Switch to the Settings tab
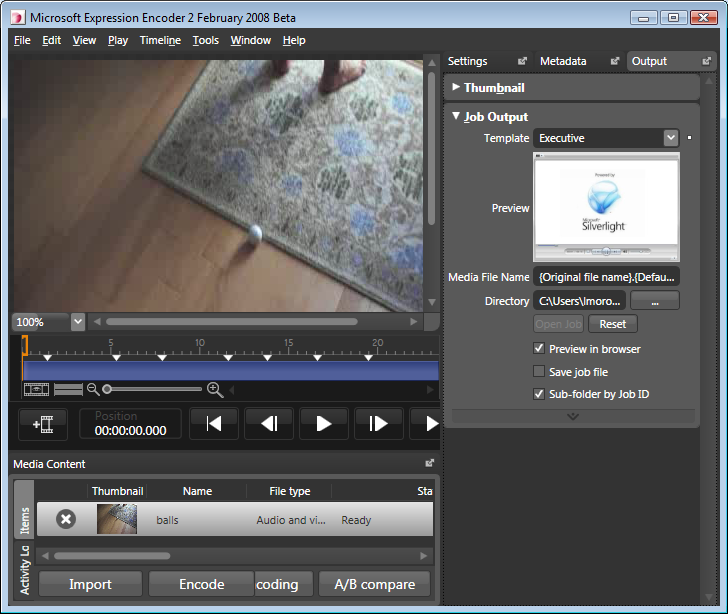The width and height of the screenshot is (728, 614). 468,61
